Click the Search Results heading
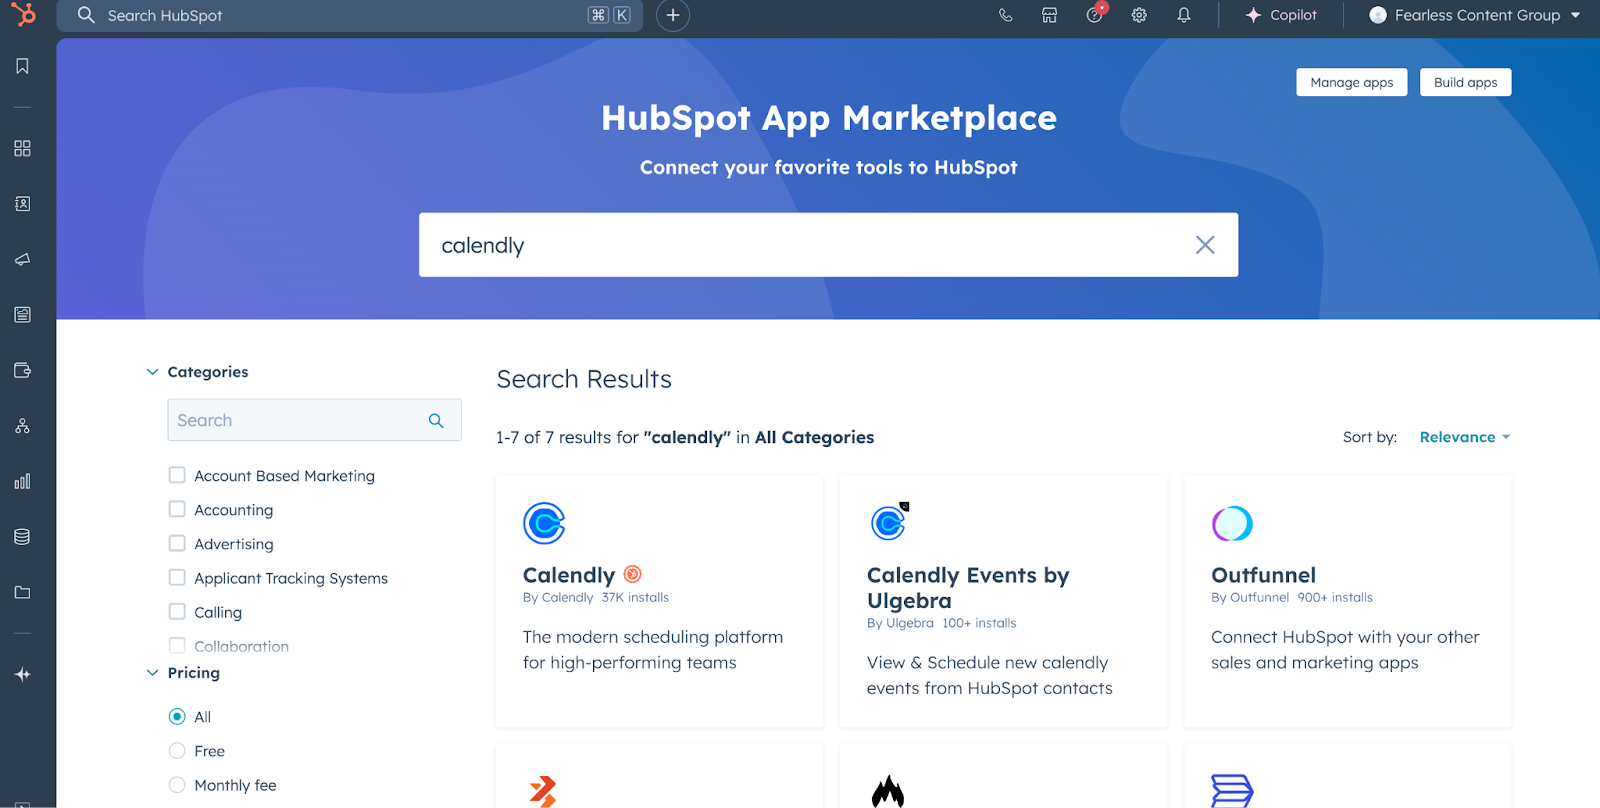1600x808 pixels. click(x=584, y=379)
